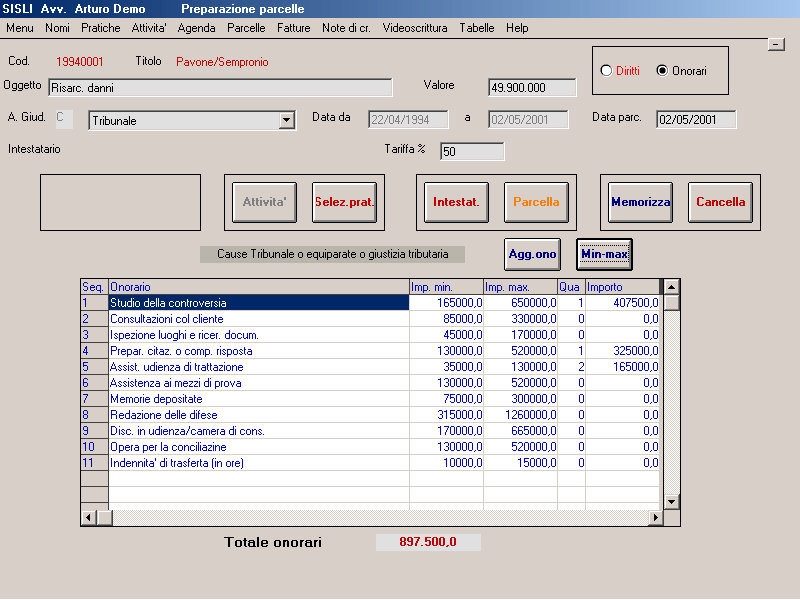The image size is (800, 600).
Task: Click the Data parc. date field
Action: coord(696,120)
